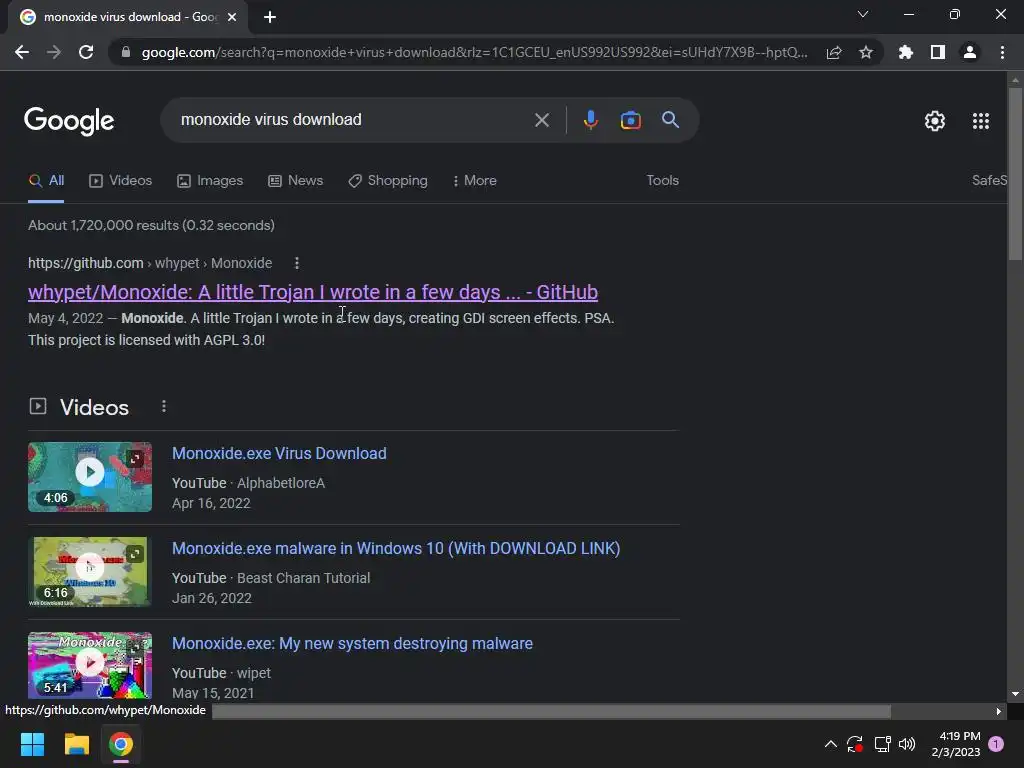Open the sync status tray icon

coord(854,744)
